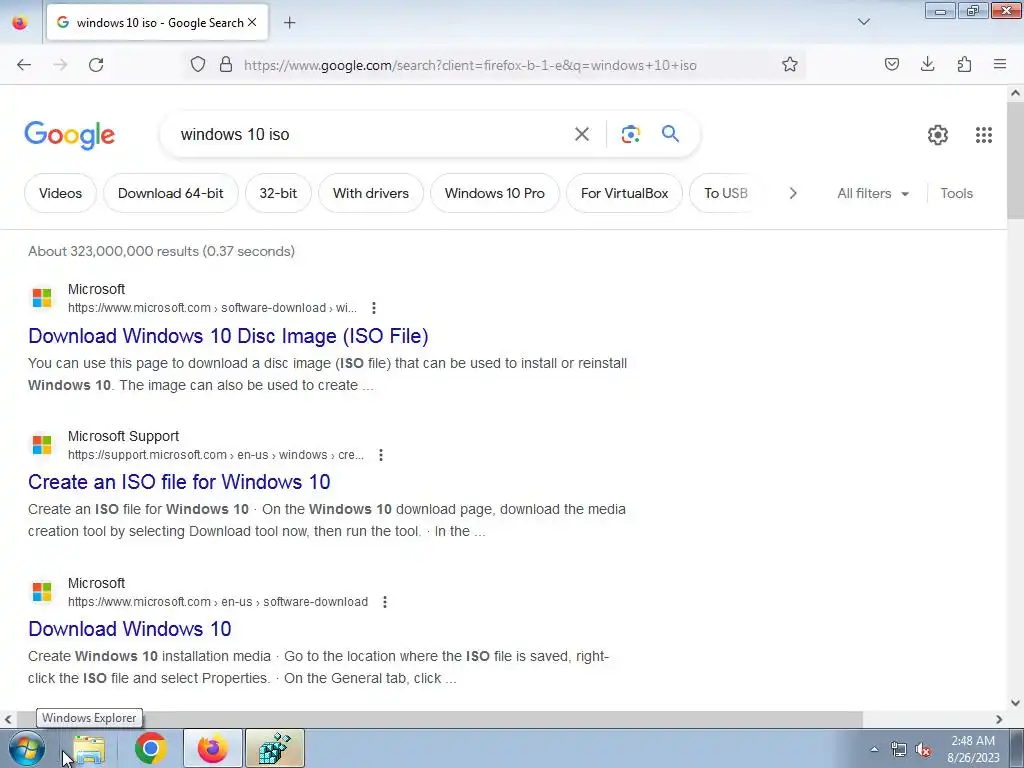Open Firefox downloads panel
1024x768 pixels.
(x=927, y=64)
